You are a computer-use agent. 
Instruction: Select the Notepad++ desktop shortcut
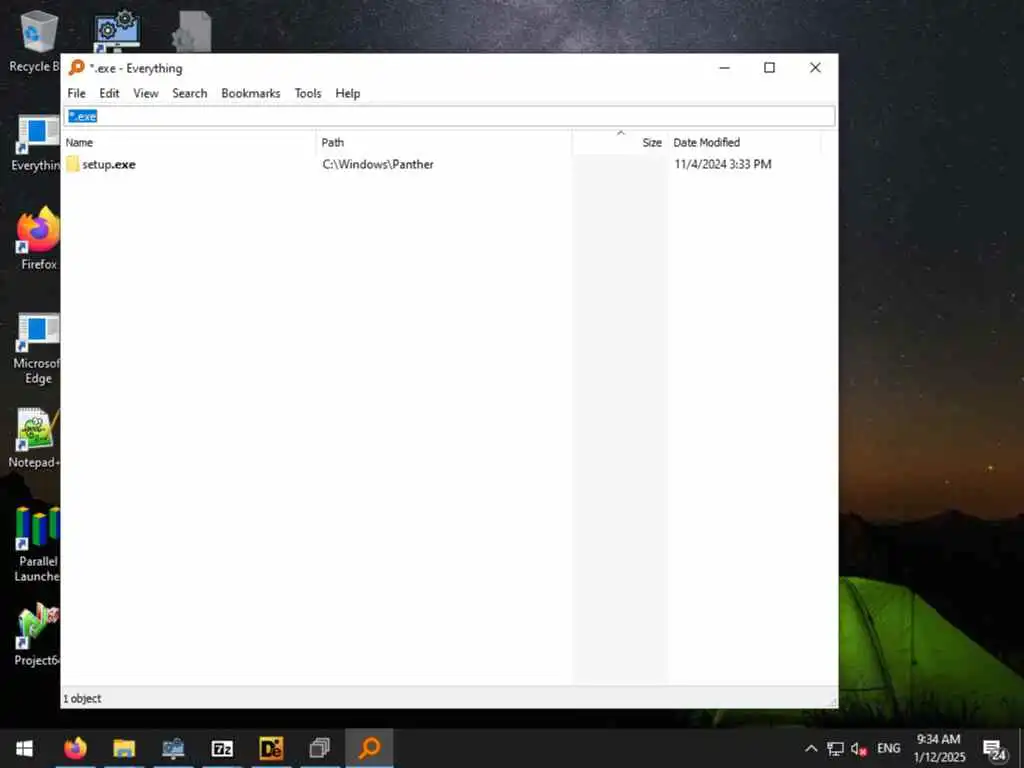tap(37, 438)
